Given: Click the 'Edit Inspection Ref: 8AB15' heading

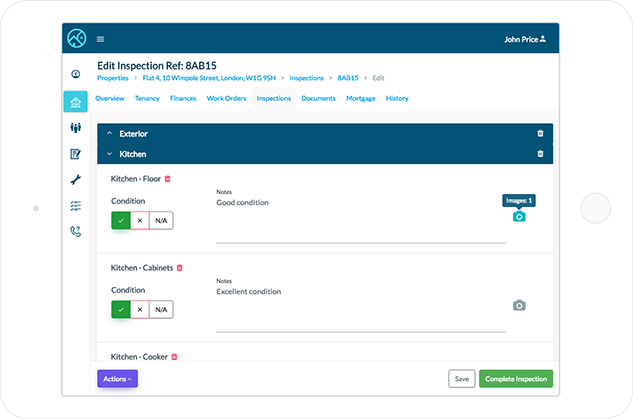Looking at the screenshot, I should click(x=157, y=65).
